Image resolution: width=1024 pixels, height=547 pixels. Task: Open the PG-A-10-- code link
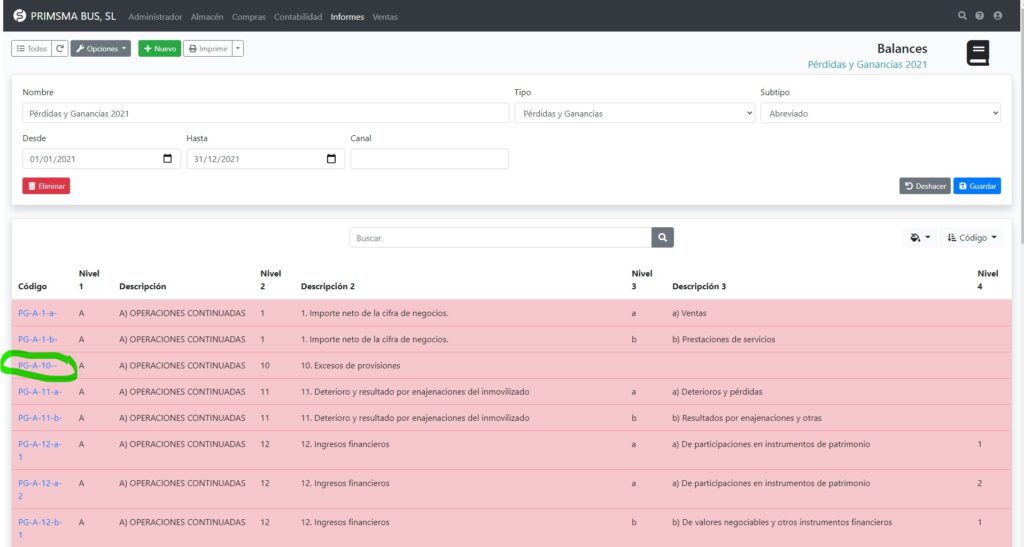[38, 366]
